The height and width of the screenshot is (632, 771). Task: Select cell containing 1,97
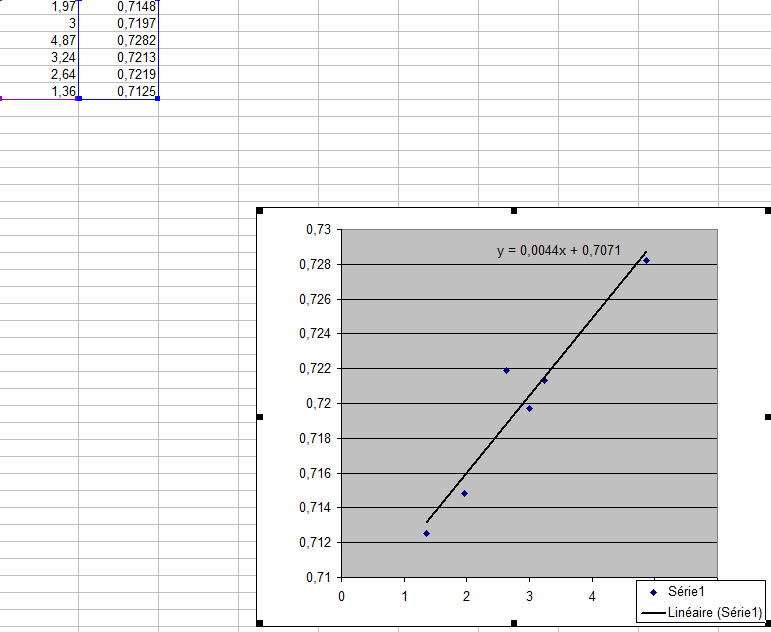click(x=39, y=6)
